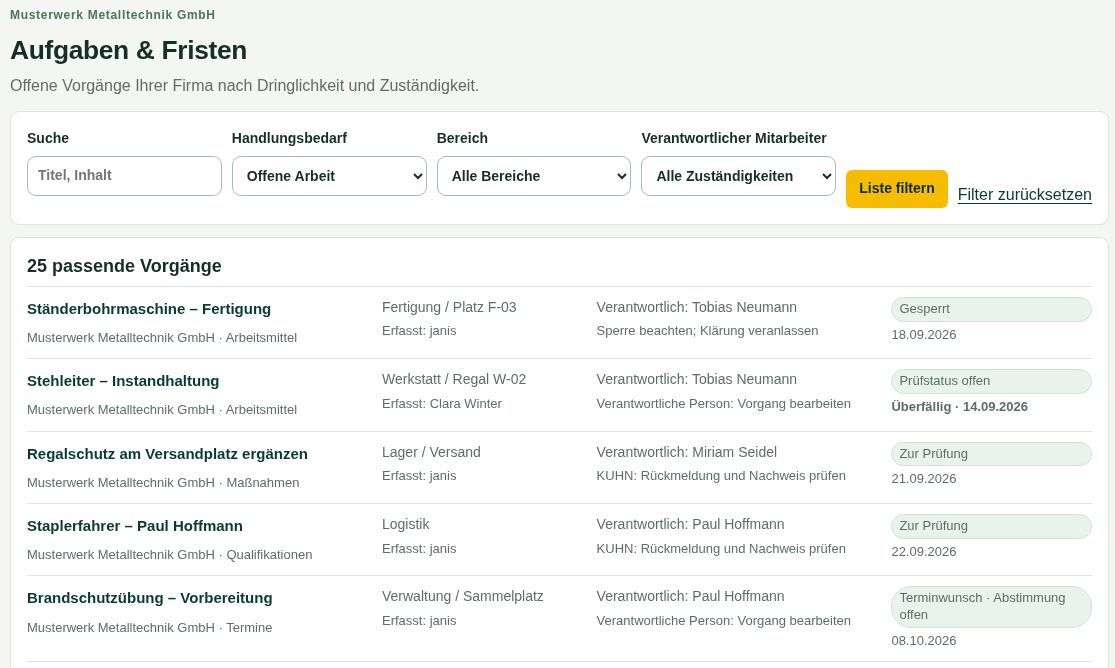Click the Musterwerk Metalltechnik GmbH header text
The image size is (1115, 668).
click(112, 15)
